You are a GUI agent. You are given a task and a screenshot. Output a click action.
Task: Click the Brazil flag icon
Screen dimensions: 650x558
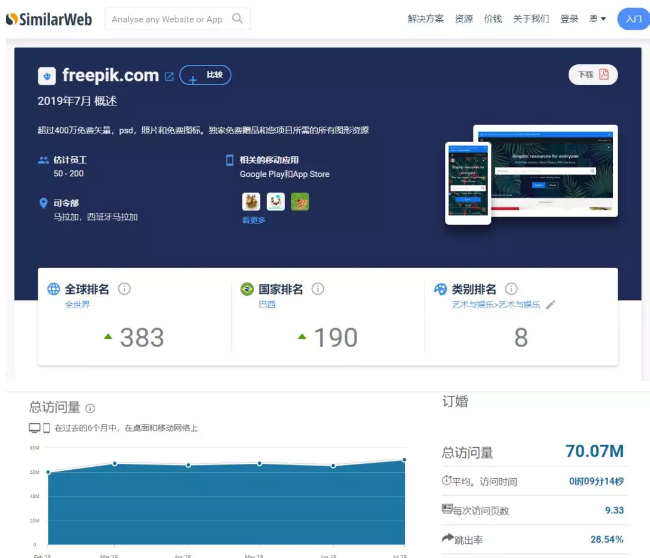[x=247, y=289]
